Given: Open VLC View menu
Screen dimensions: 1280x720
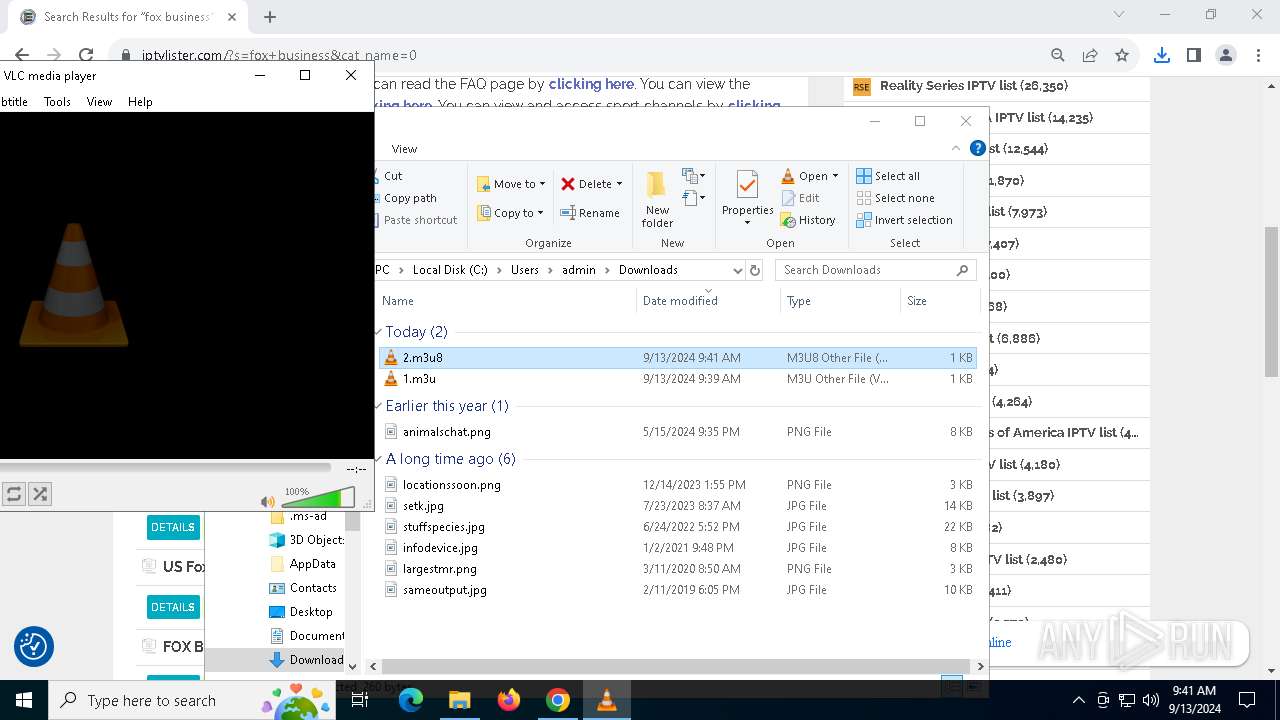Looking at the screenshot, I should pos(99,102).
